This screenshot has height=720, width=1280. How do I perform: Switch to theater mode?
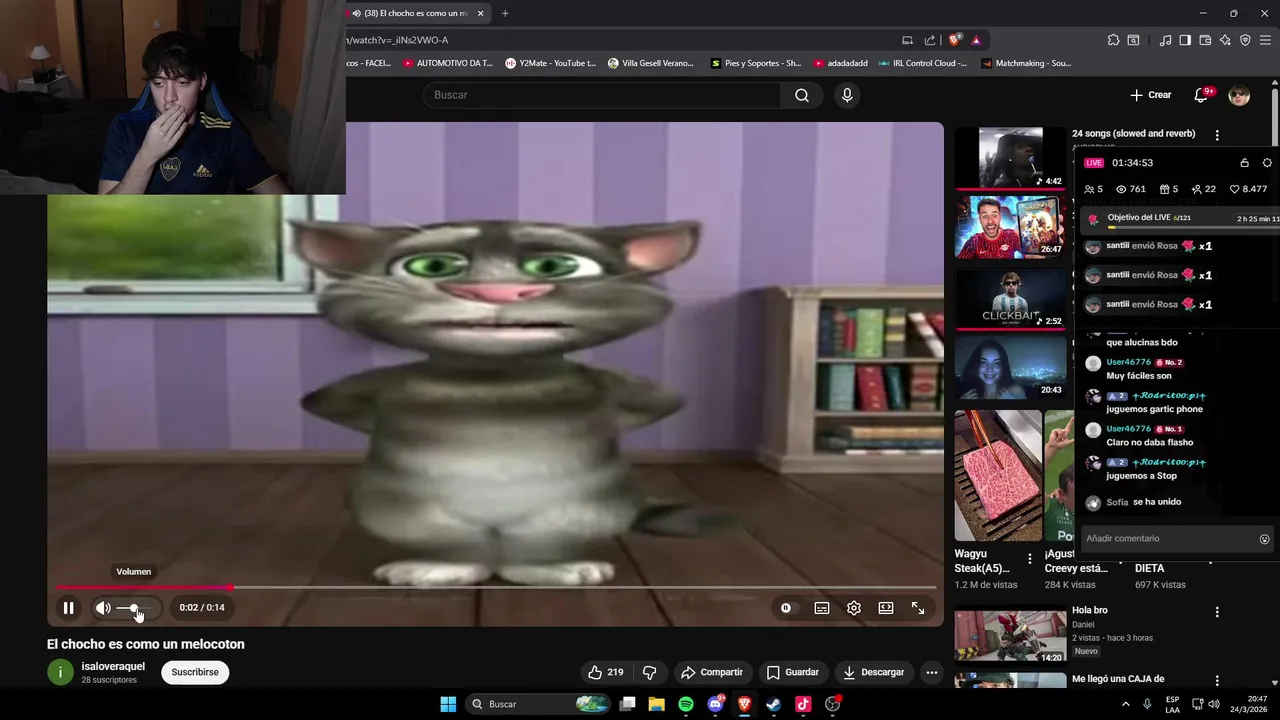(x=886, y=607)
